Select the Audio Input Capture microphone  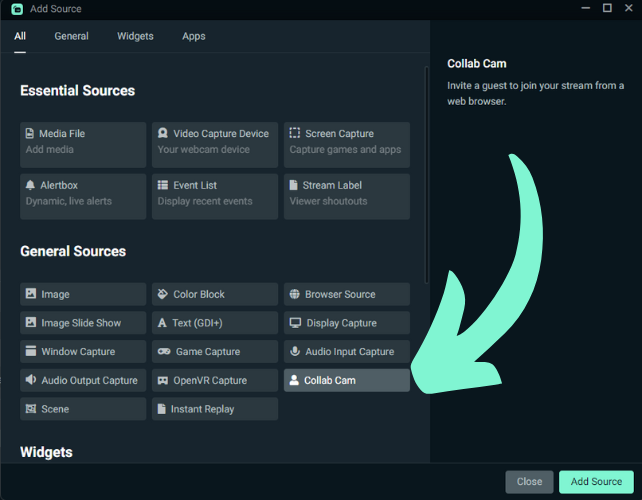347,352
